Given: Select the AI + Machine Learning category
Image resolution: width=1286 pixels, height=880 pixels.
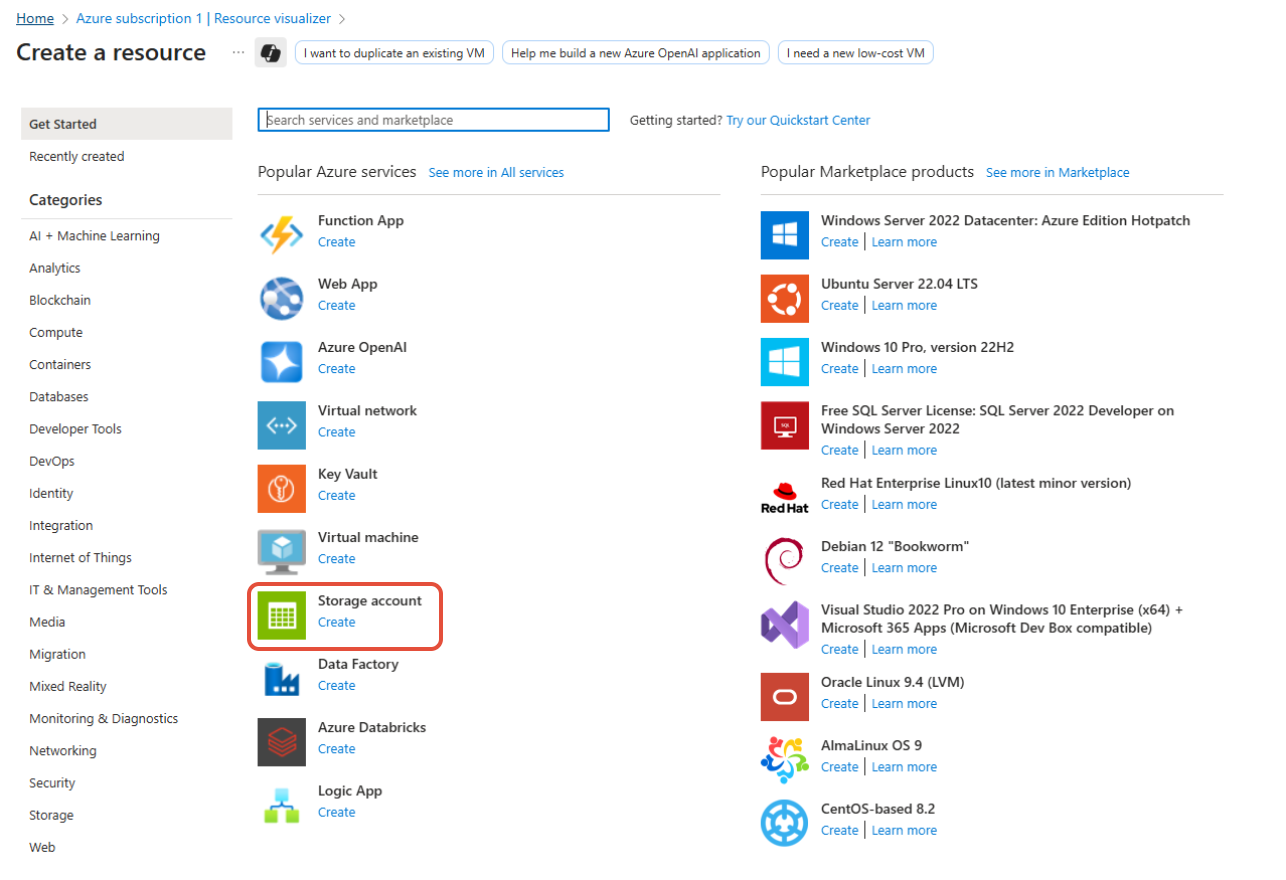Looking at the screenshot, I should click(94, 236).
